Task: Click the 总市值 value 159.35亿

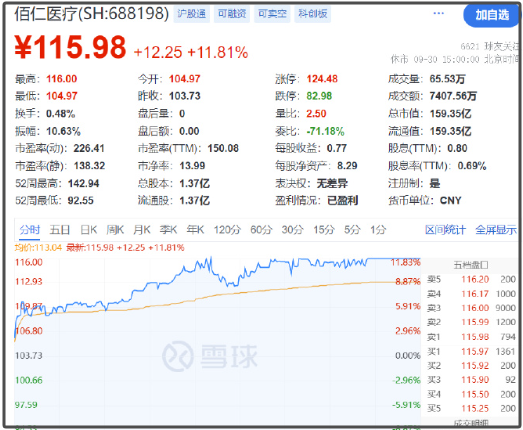Action: click(x=450, y=114)
